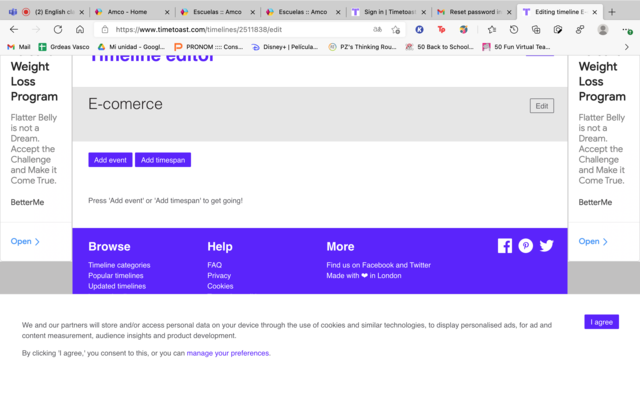The width and height of the screenshot is (640, 400).
Task: Open Timeline categories footer link
Action: coord(119,265)
